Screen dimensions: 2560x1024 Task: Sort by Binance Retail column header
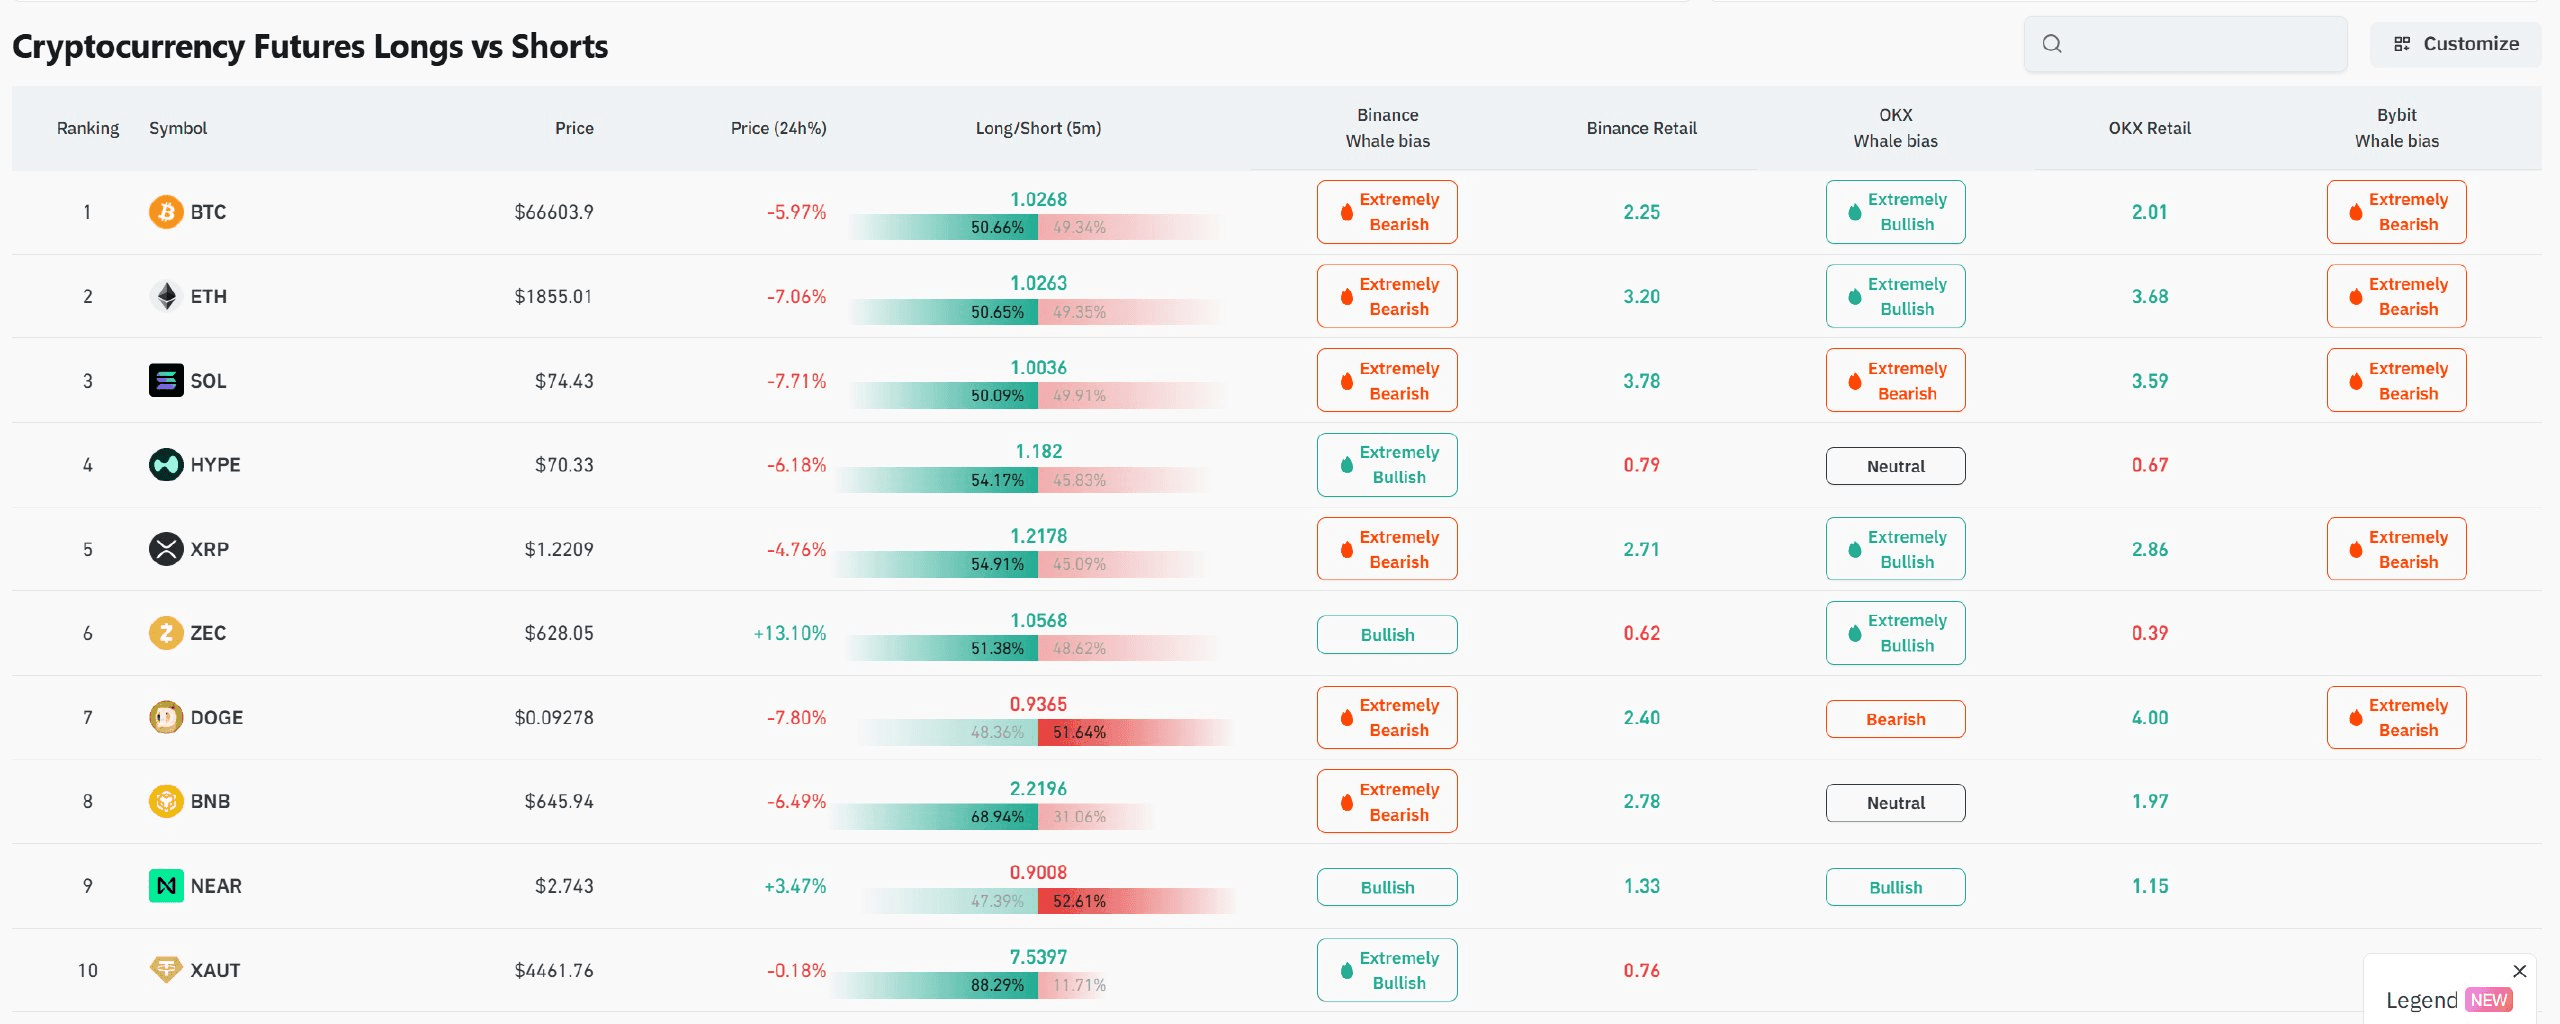1641,128
